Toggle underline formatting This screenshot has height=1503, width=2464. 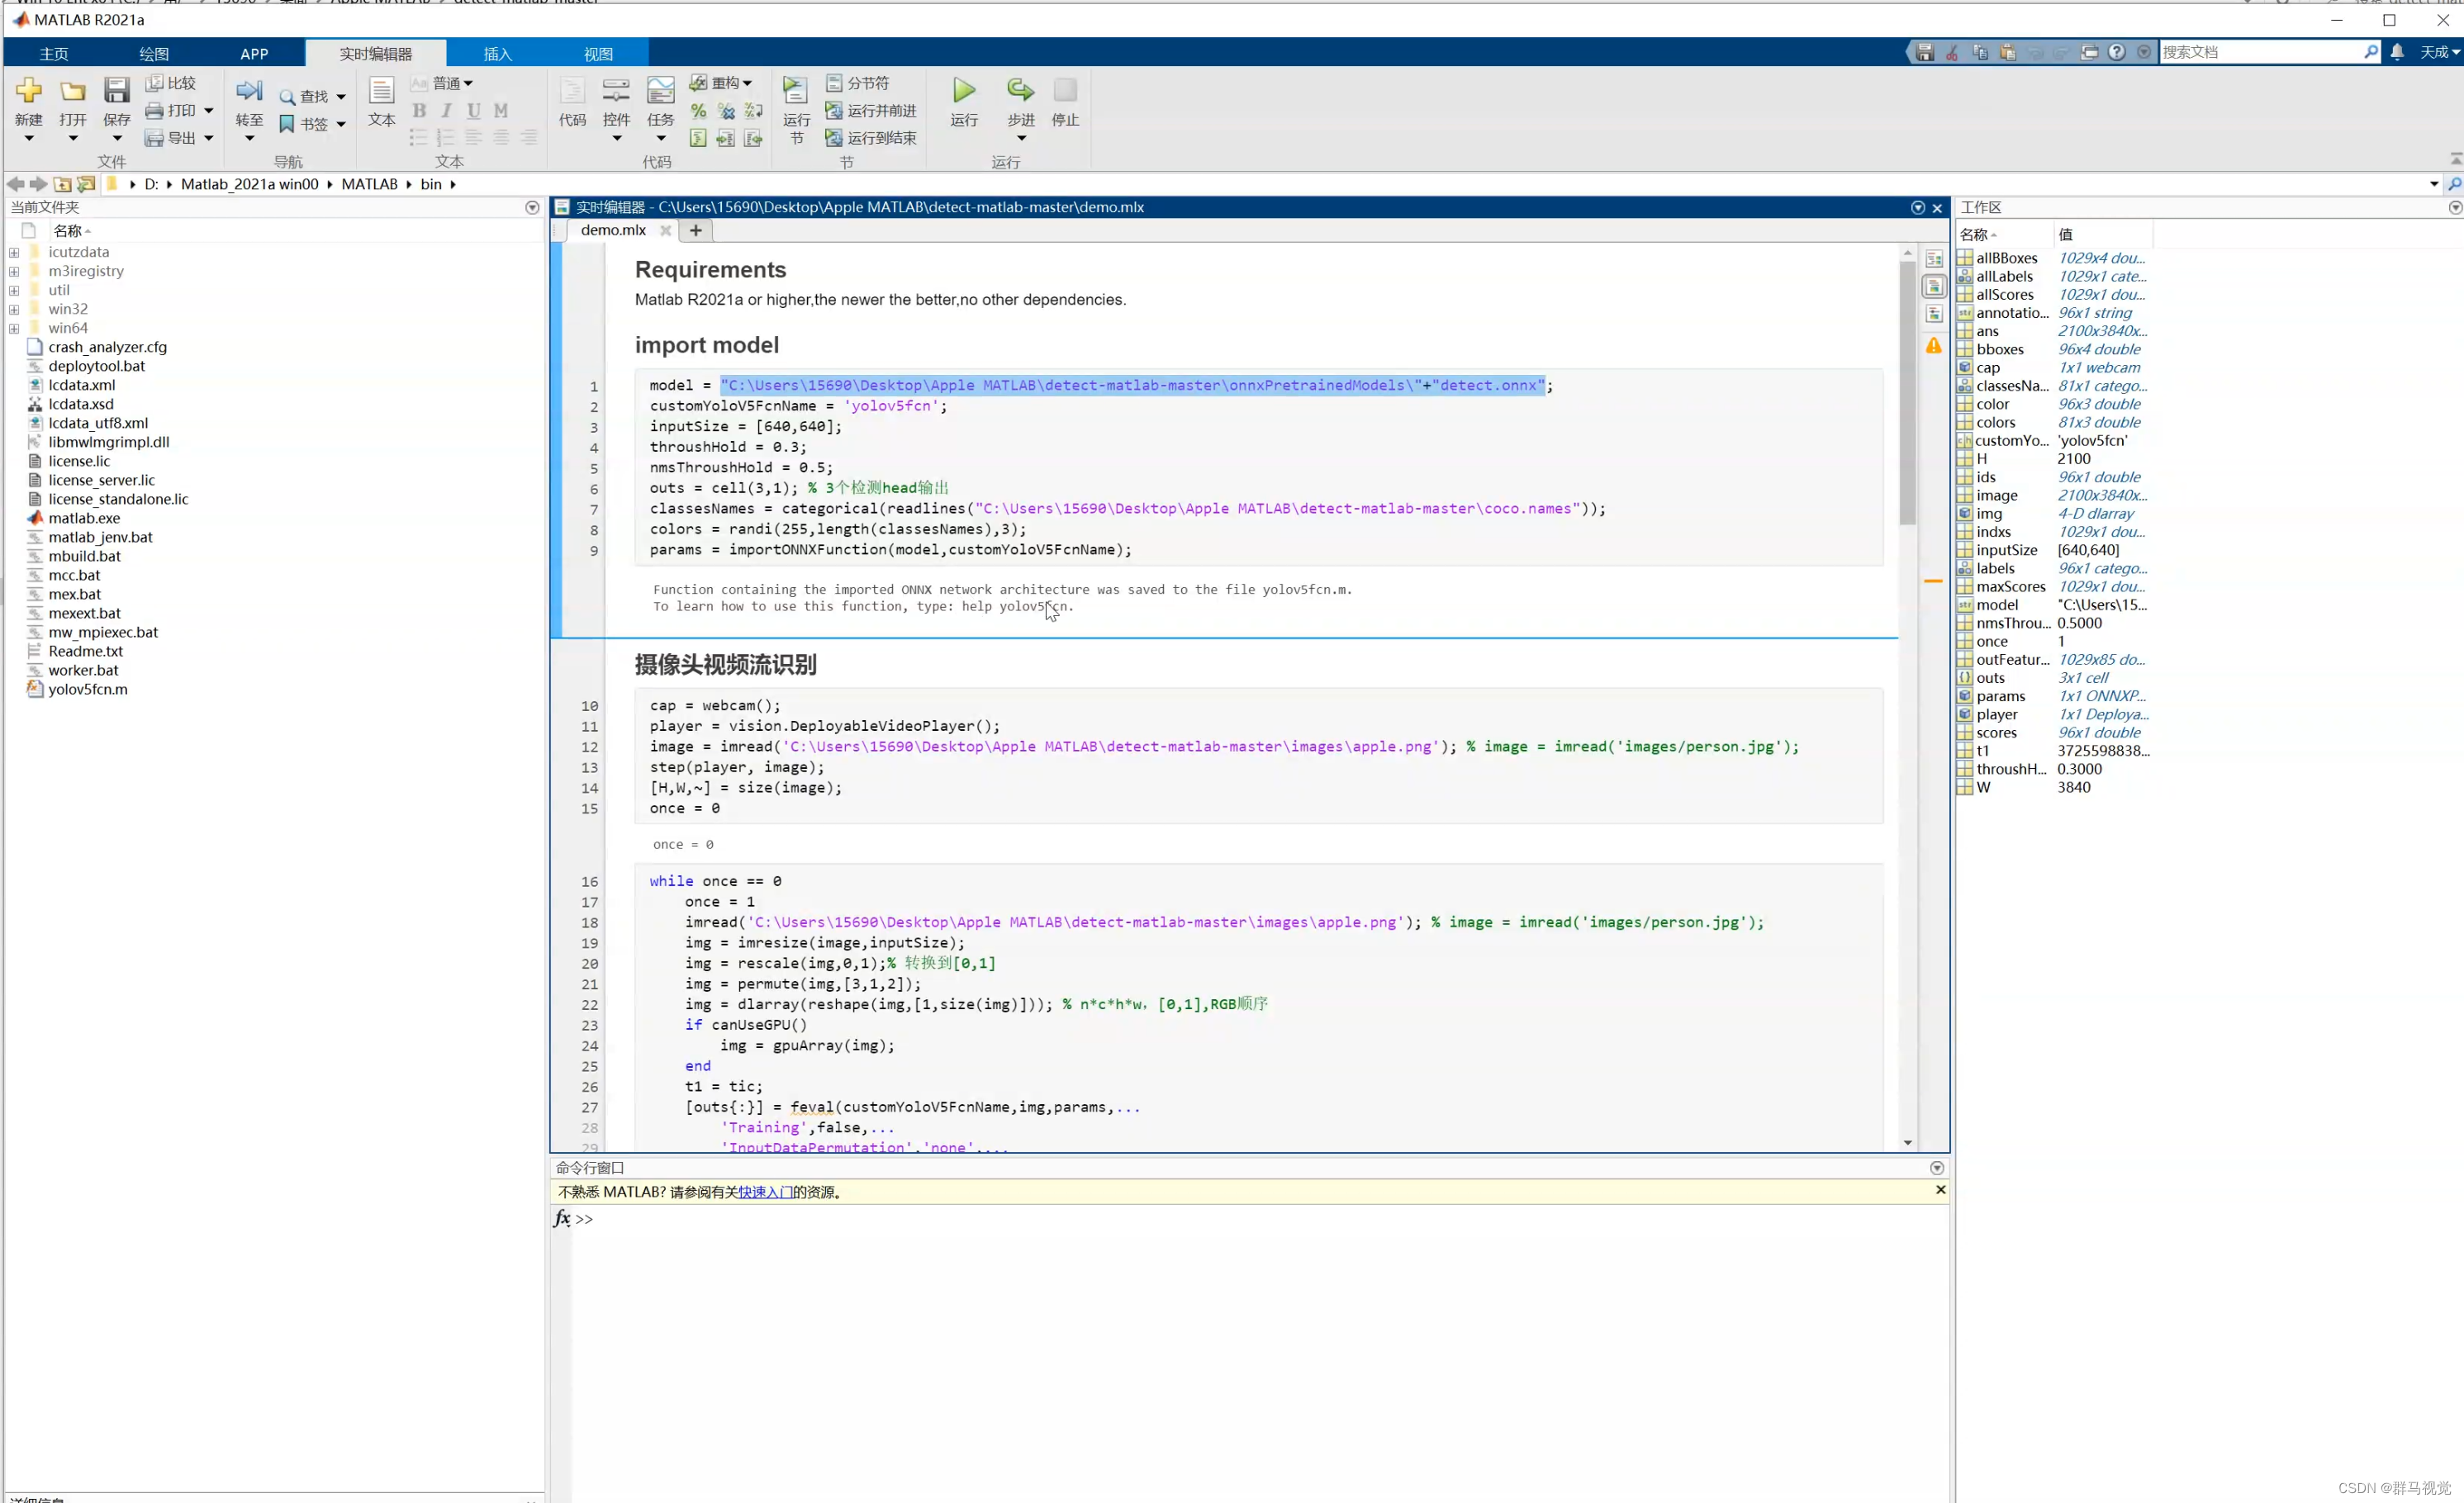(x=473, y=110)
